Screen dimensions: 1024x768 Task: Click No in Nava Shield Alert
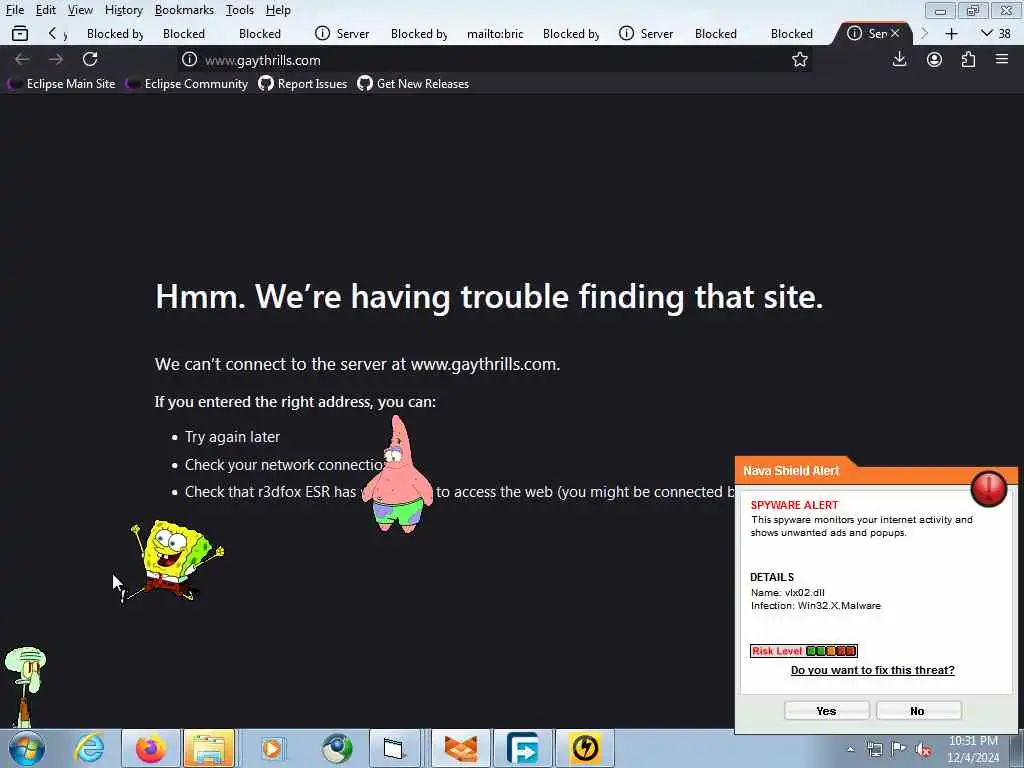[x=918, y=711]
